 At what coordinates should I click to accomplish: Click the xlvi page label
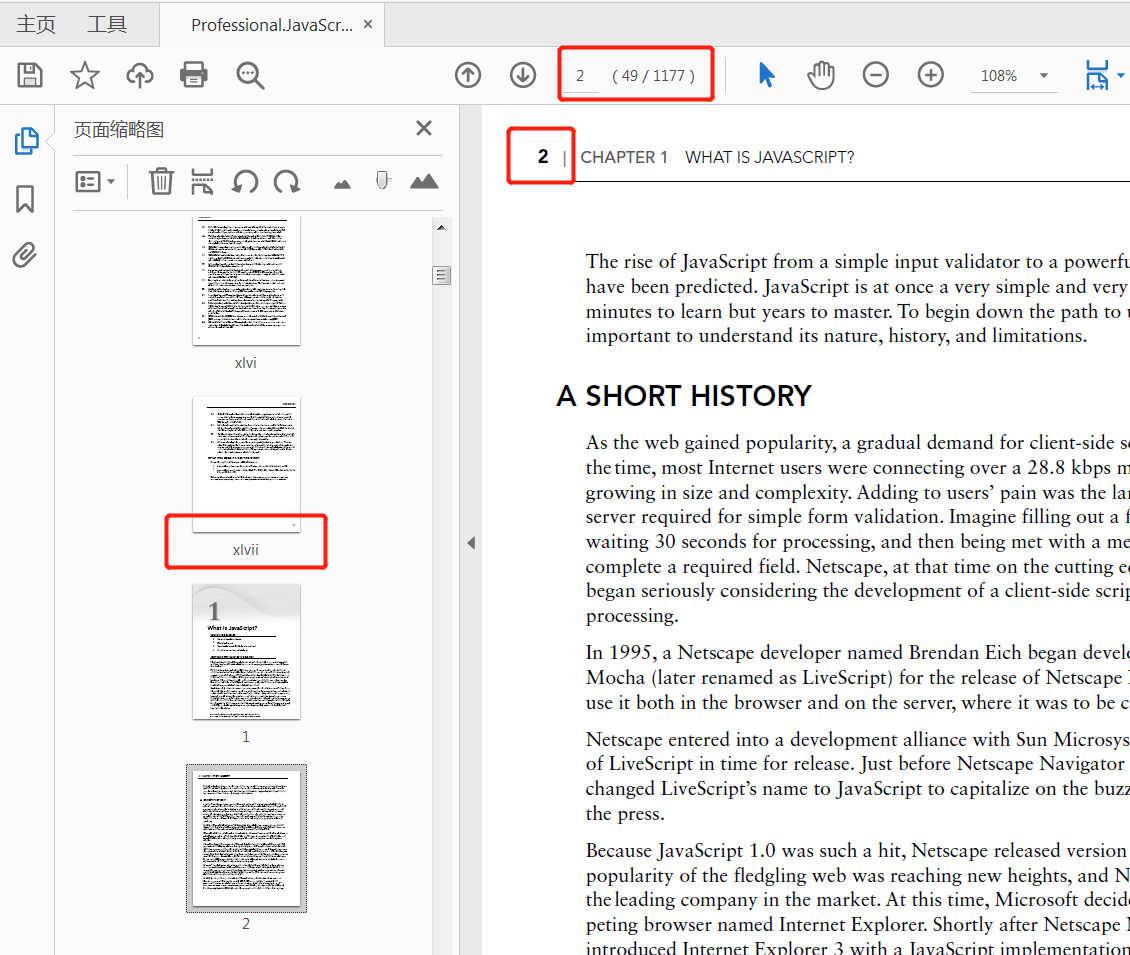[x=246, y=363]
